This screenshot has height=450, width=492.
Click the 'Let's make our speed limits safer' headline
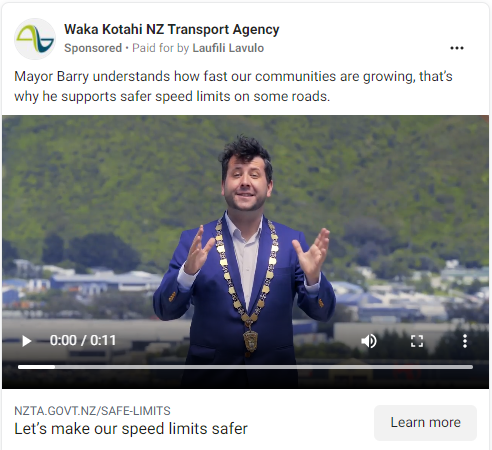(x=131, y=429)
